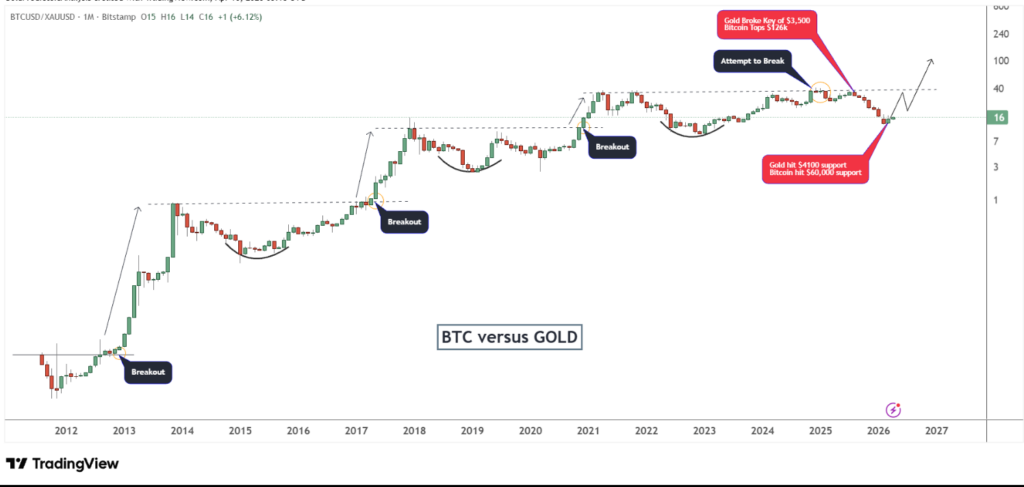Click the green current price tag 16
The width and height of the screenshot is (1024, 487).
pos(999,118)
